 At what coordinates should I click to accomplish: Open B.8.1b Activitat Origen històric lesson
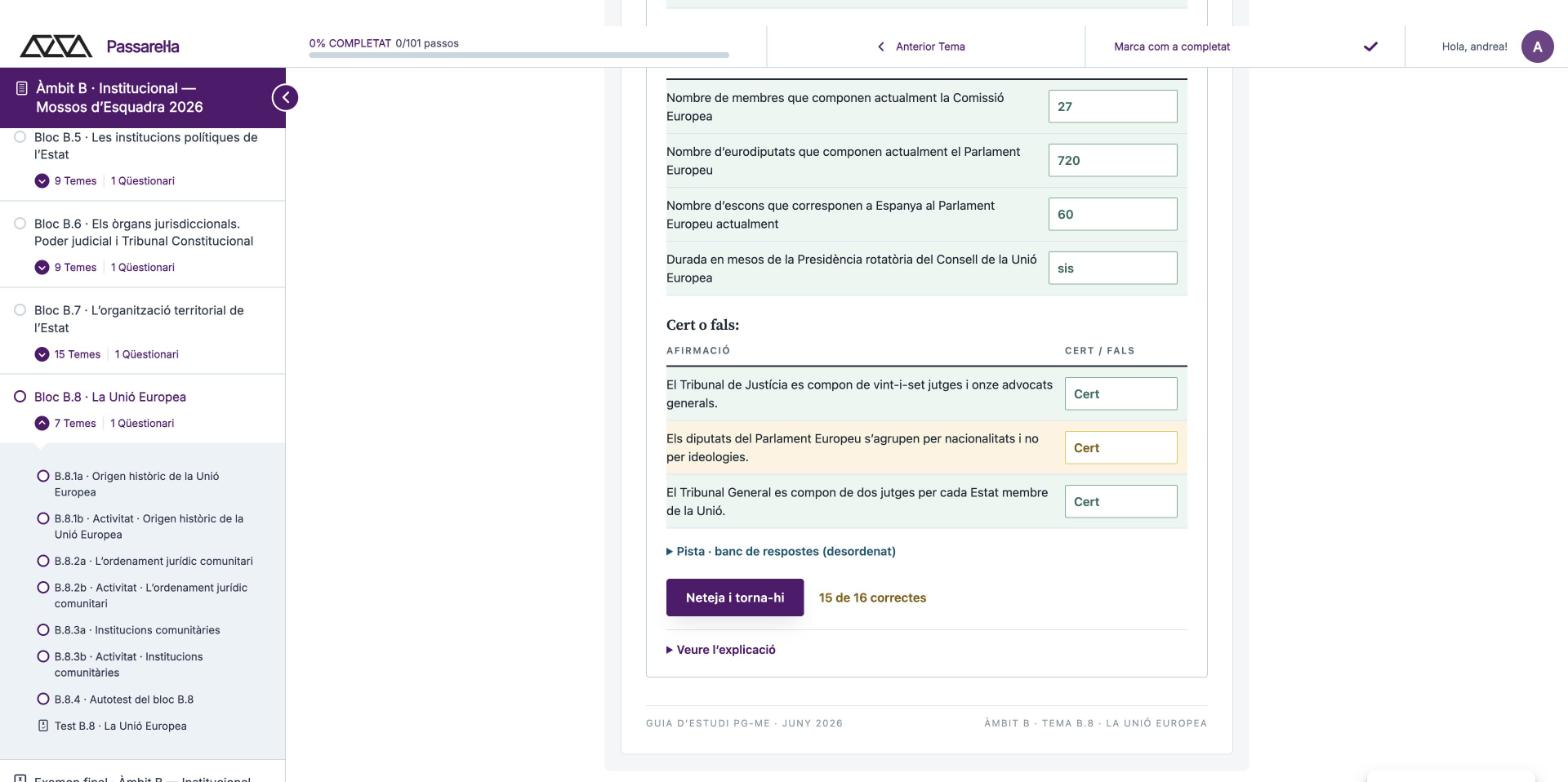point(149,526)
